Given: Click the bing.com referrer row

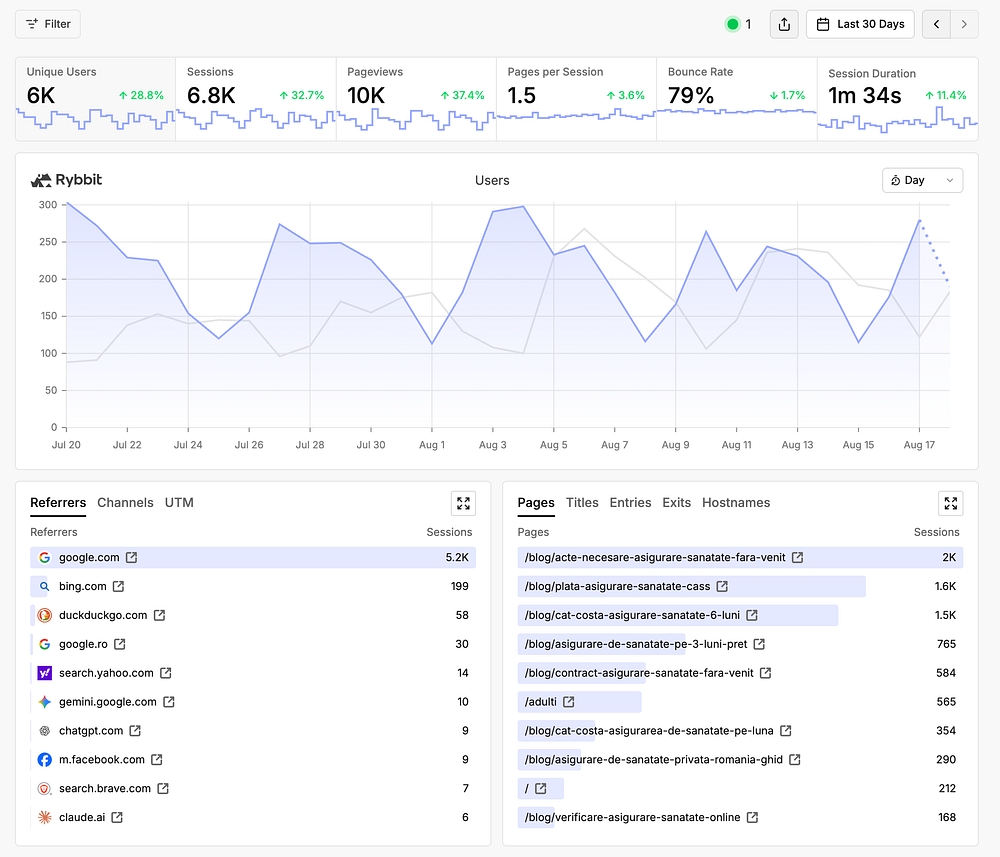Looking at the screenshot, I should click(x=253, y=586).
